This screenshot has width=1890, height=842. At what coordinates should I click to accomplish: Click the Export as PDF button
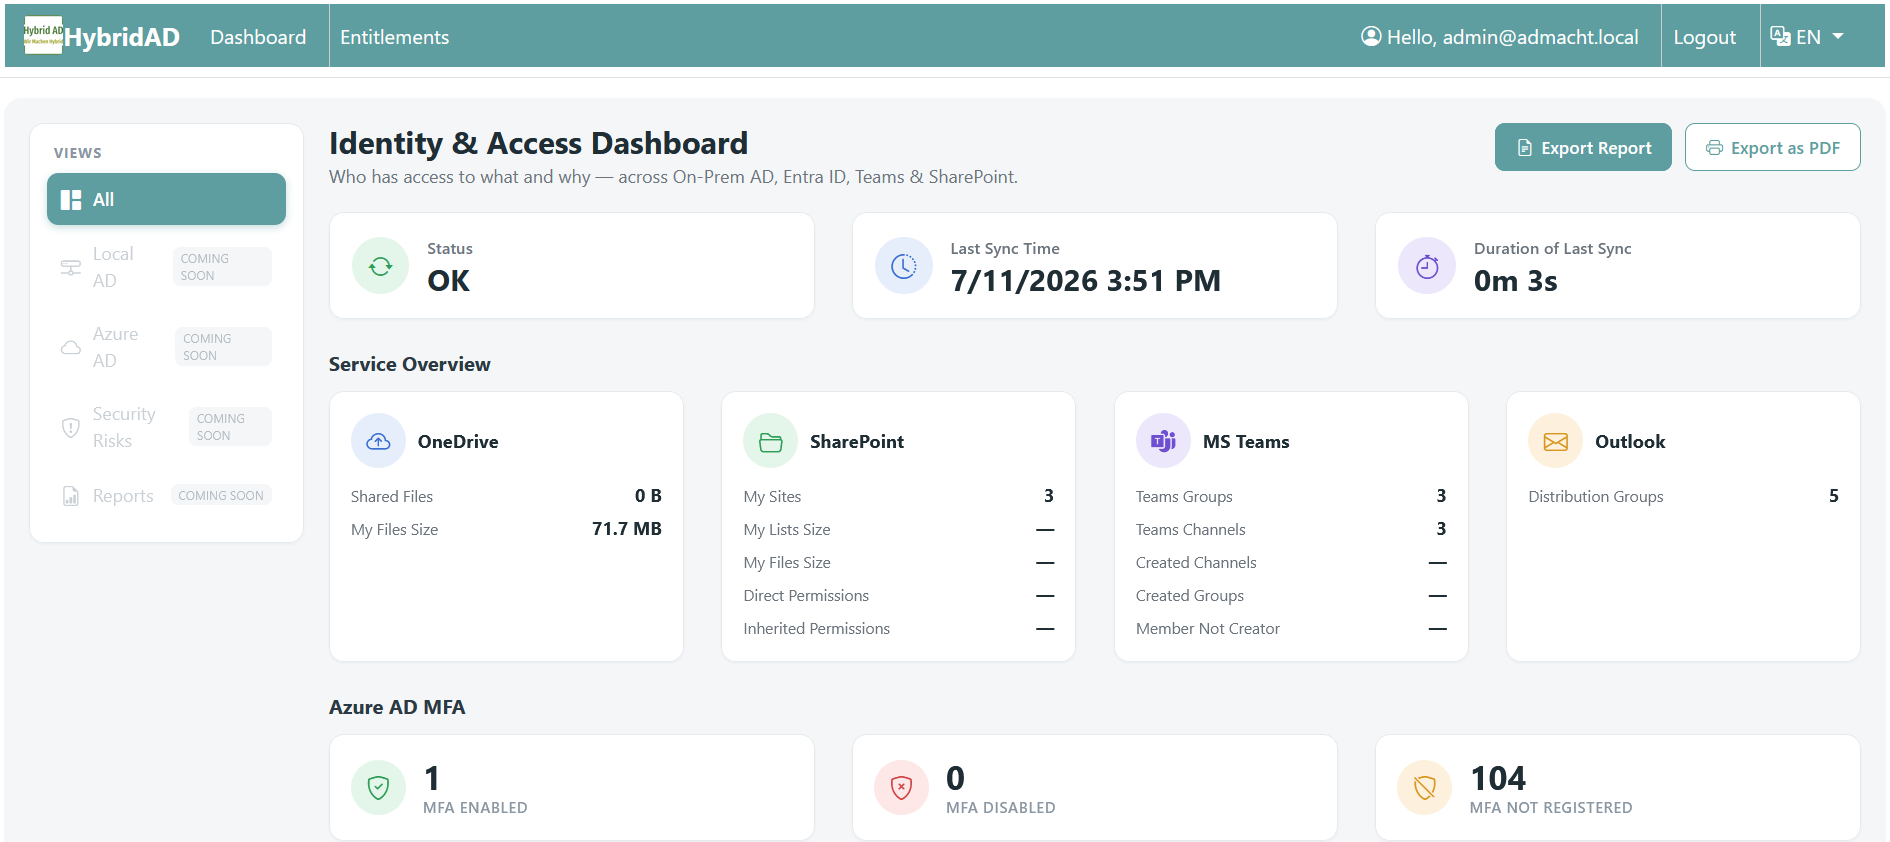(x=1772, y=147)
